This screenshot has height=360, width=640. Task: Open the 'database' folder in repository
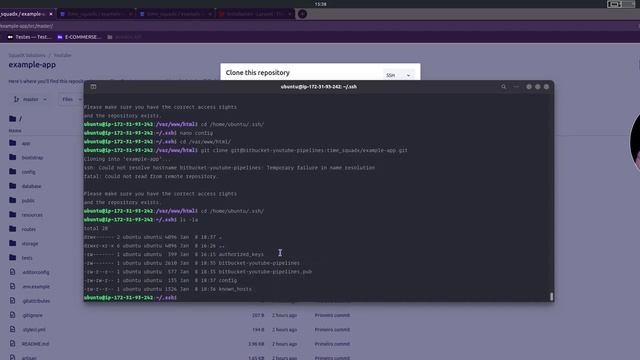31,186
